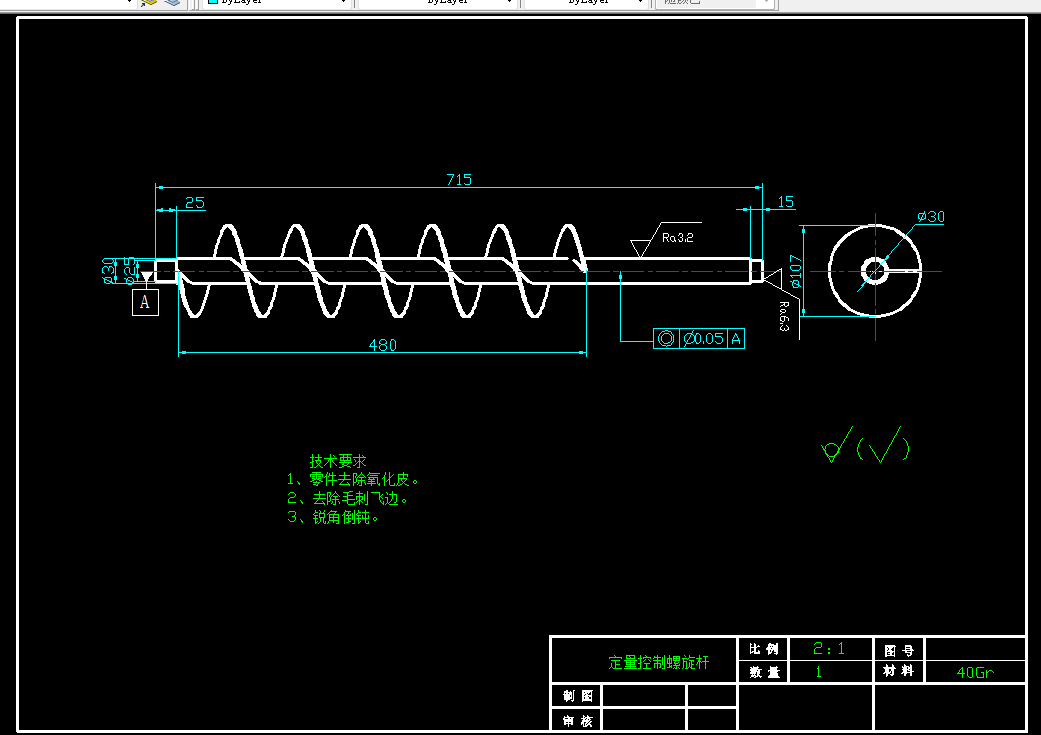This screenshot has width=1041, height=735.
Task: Pick the Ra3.2 surface roughness label
Action: (x=677, y=238)
